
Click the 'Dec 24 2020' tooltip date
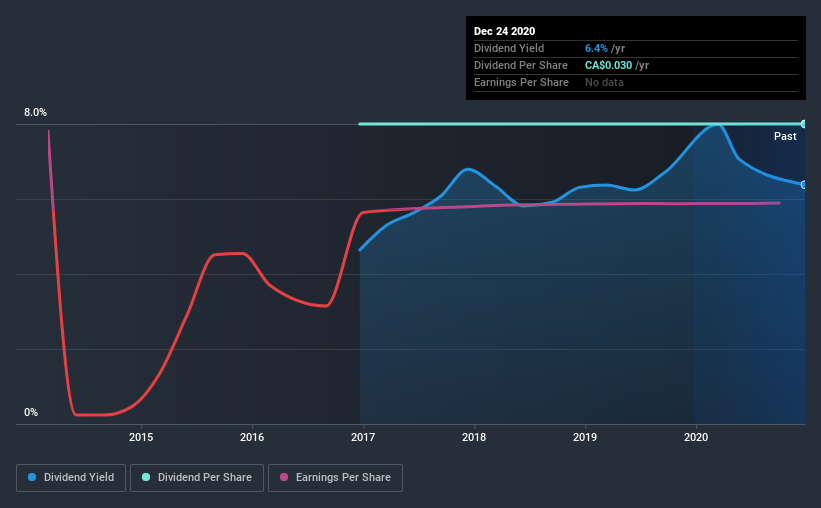pyautogui.click(x=504, y=31)
